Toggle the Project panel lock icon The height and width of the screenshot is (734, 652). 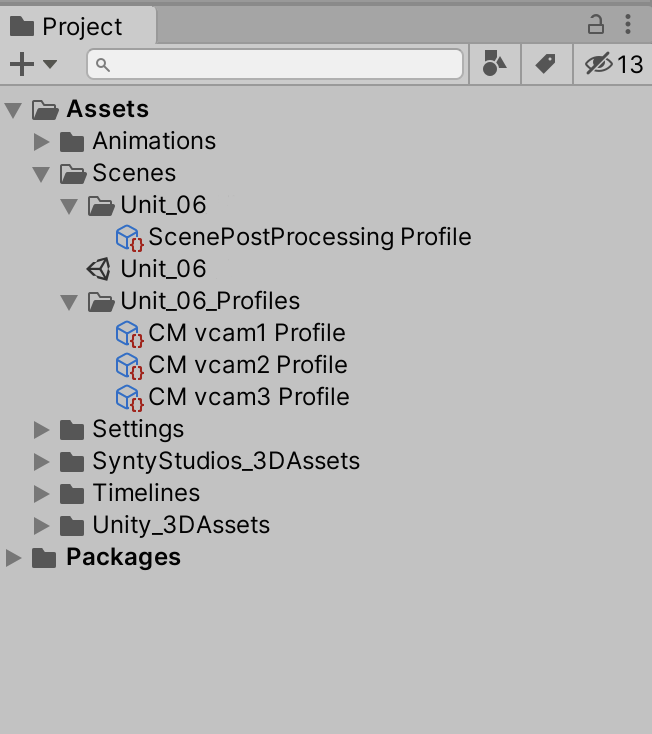coord(595,24)
